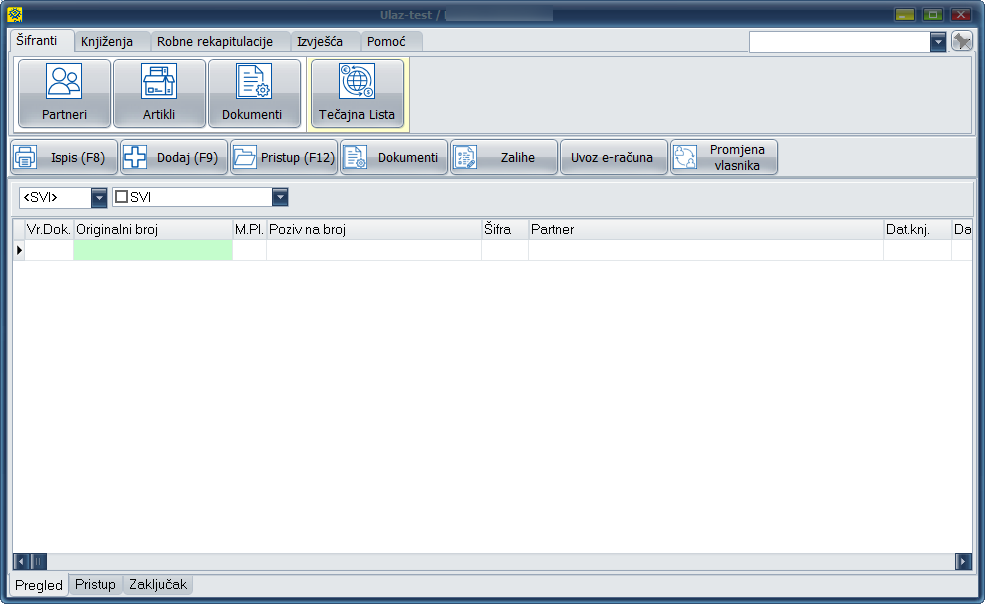
Task: Open Pristup (F12) folder button
Action: click(x=284, y=157)
